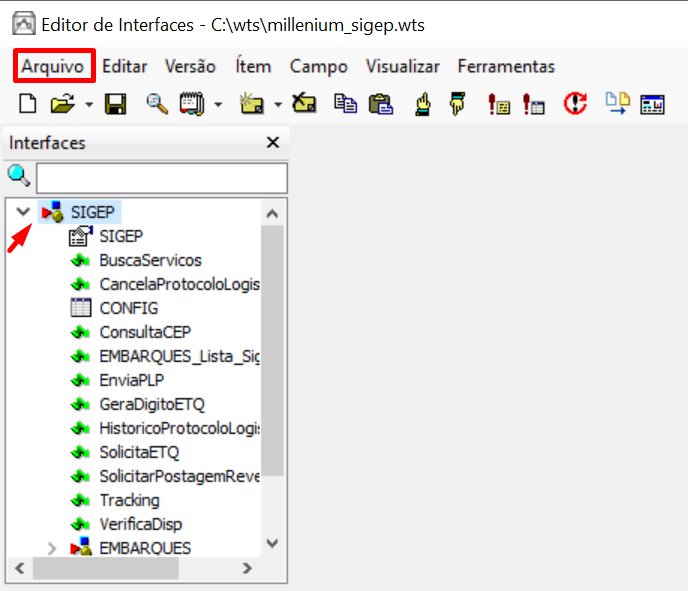
Task: Click the Interfaces search magnifier icon
Action: 18,176
